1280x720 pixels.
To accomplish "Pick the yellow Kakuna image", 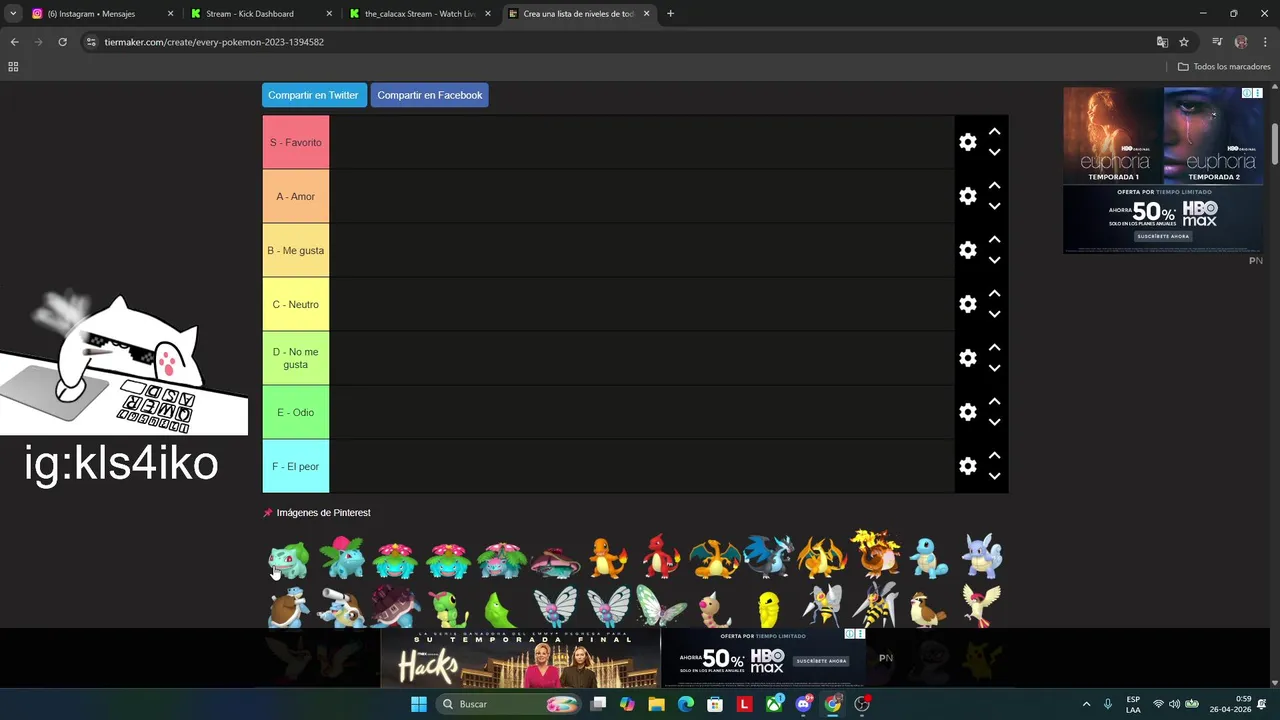I will pos(768,608).
